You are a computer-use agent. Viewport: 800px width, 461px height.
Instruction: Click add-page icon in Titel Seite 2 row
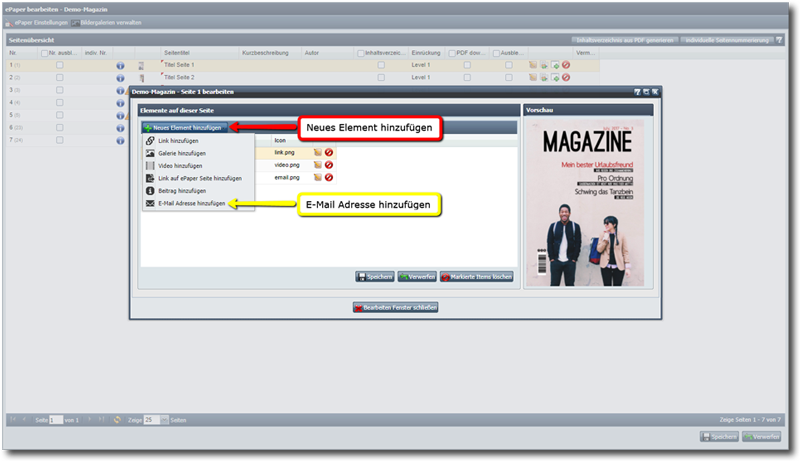(x=555, y=78)
